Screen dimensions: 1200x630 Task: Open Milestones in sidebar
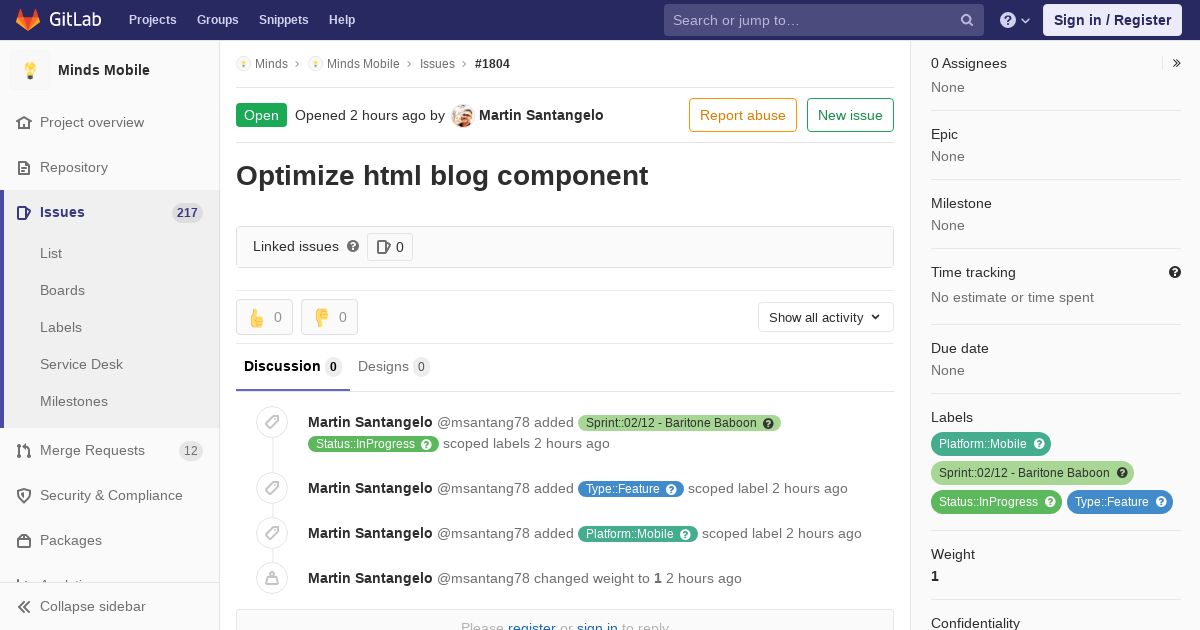74,401
